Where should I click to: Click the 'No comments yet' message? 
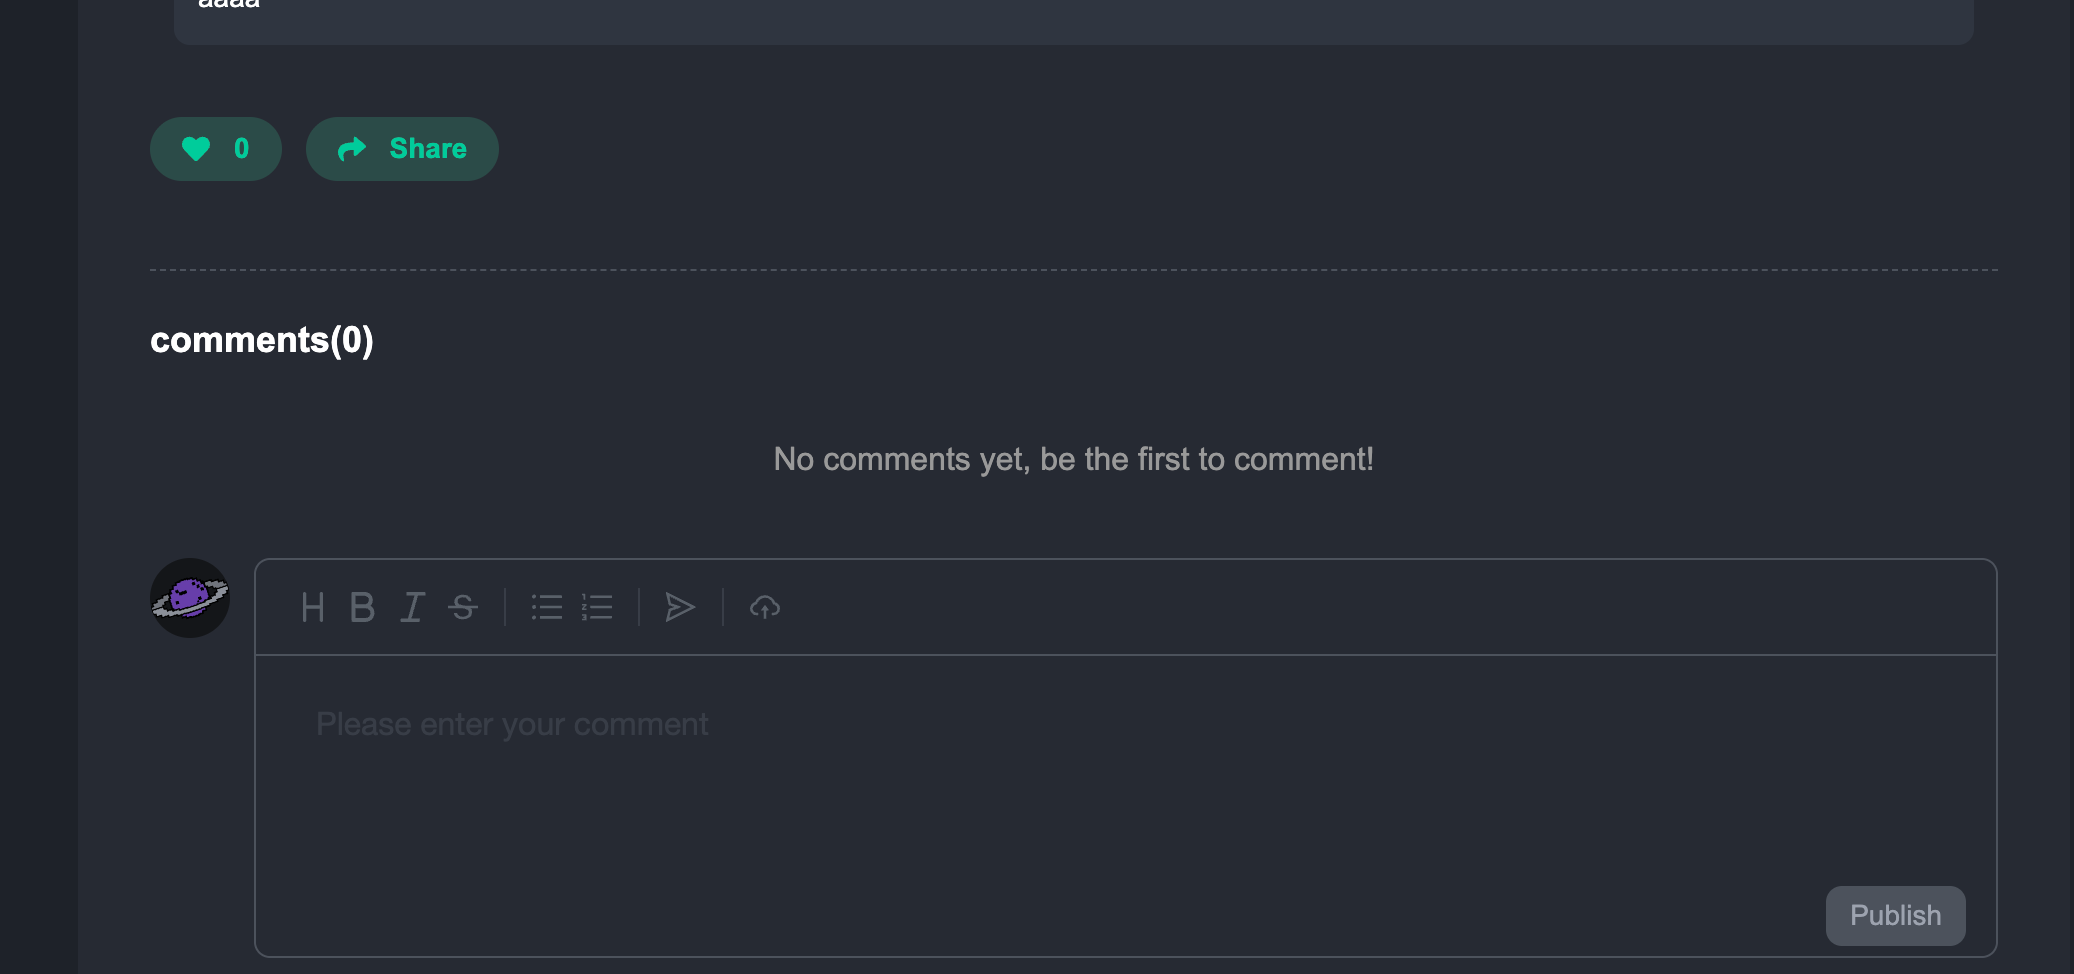pyautogui.click(x=1073, y=459)
